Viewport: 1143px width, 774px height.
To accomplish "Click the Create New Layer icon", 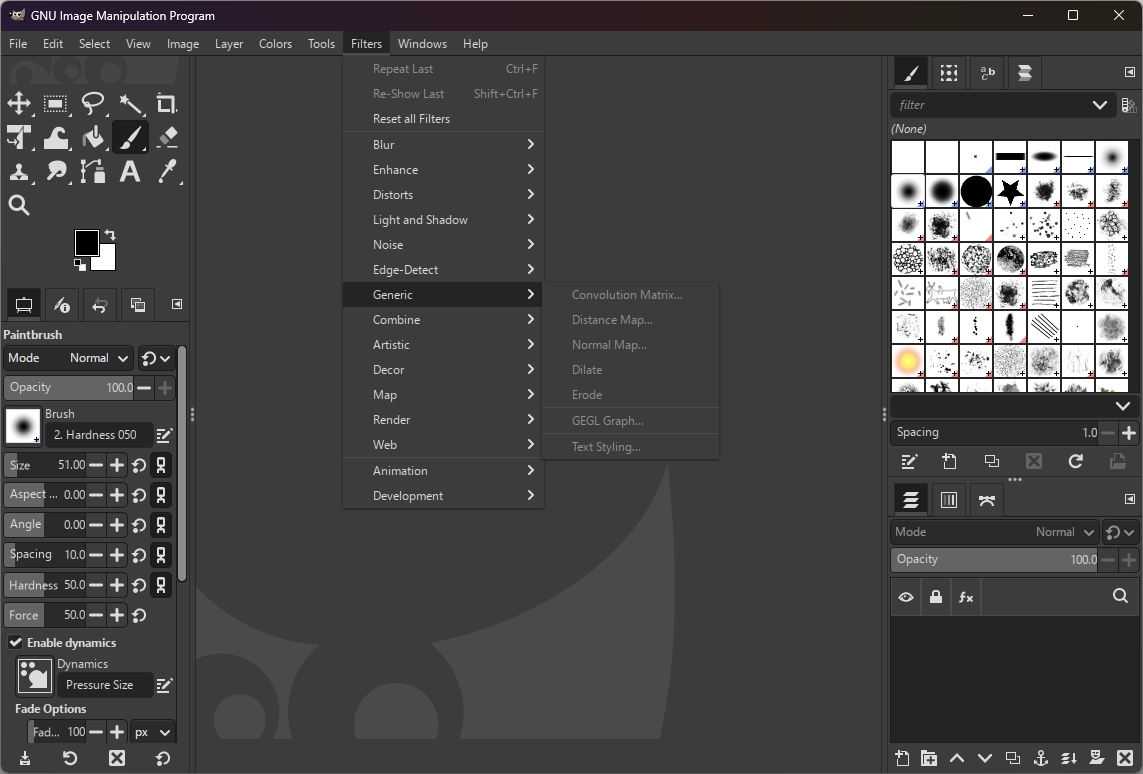I will pyautogui.click(x=901, y=758).
